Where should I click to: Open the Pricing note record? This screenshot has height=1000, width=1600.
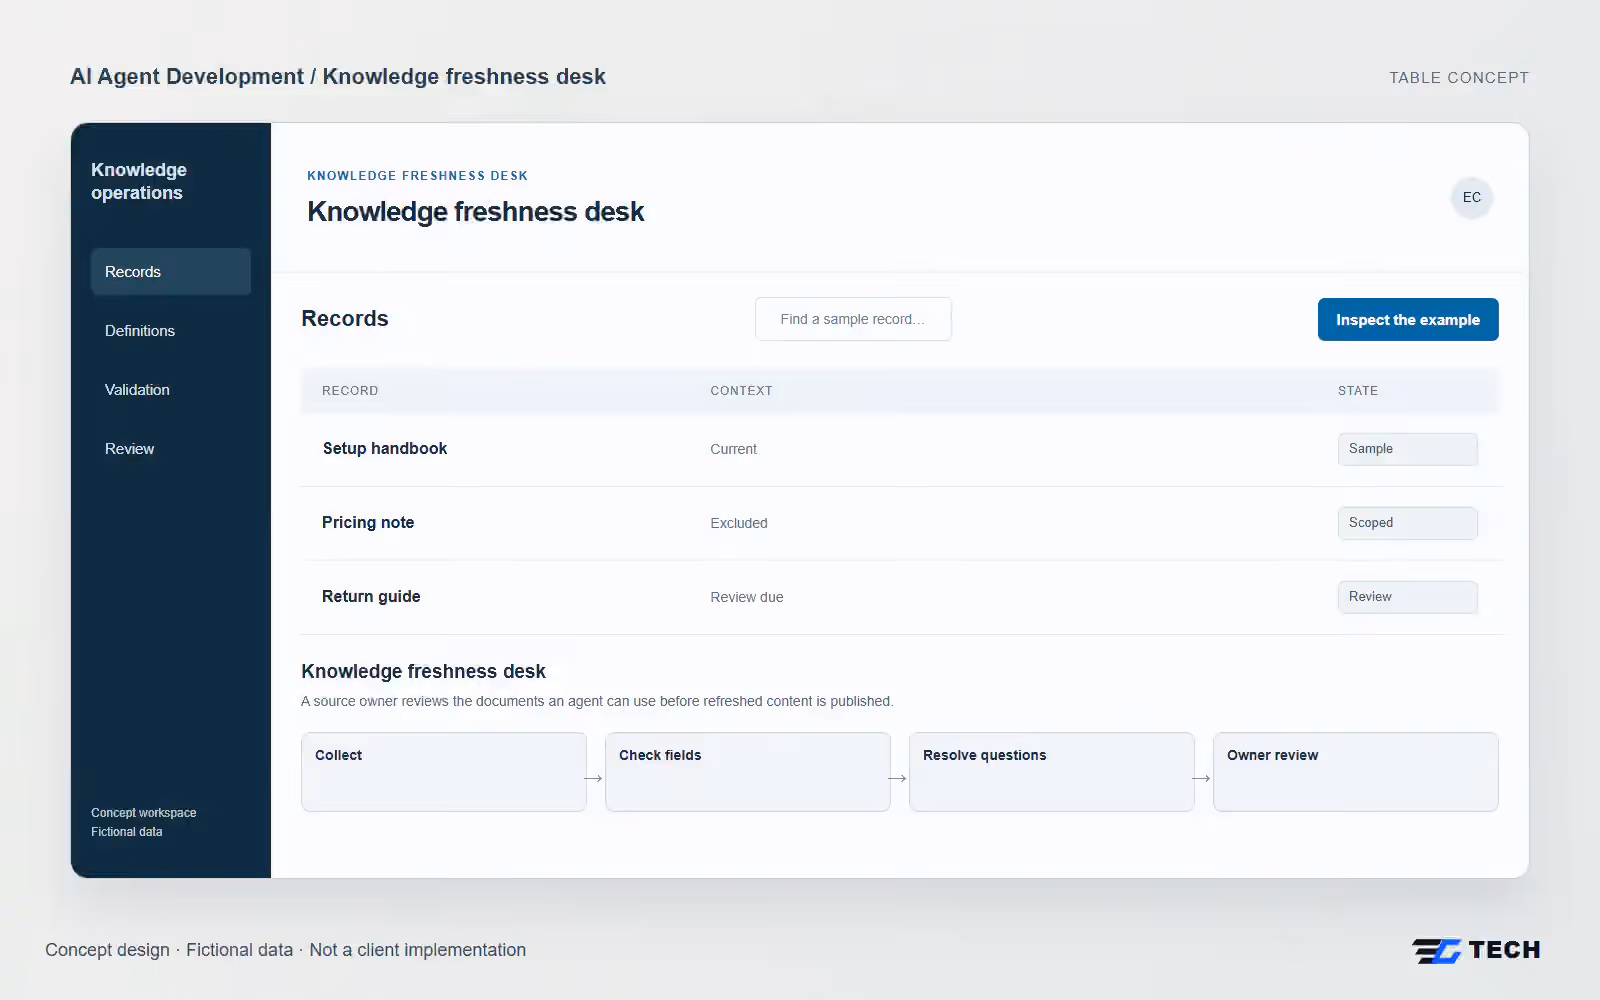tap(368, 523)
